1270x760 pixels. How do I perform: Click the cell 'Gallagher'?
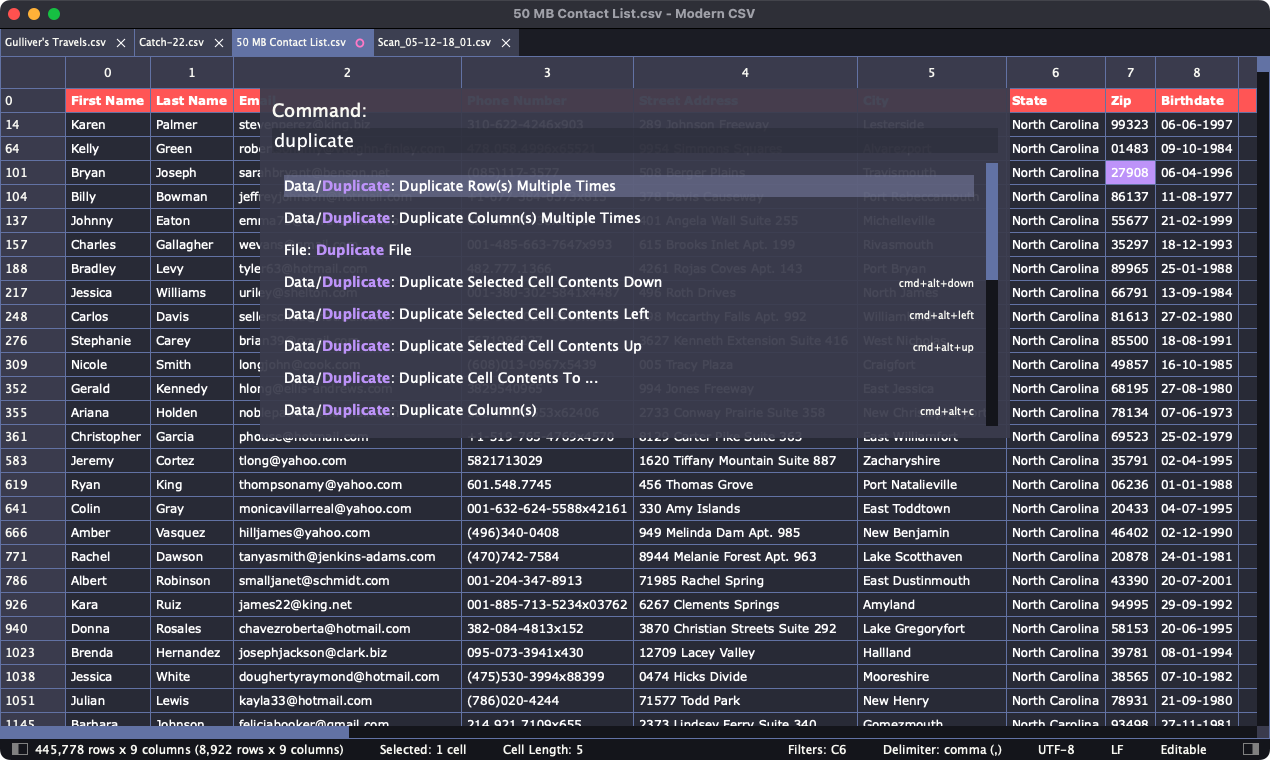click(x=192, y=244)
